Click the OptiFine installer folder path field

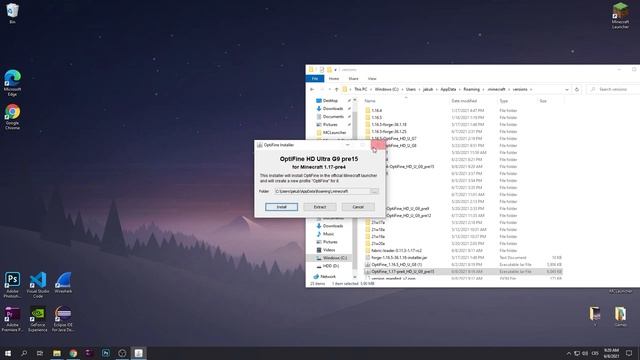click(322, 191)
